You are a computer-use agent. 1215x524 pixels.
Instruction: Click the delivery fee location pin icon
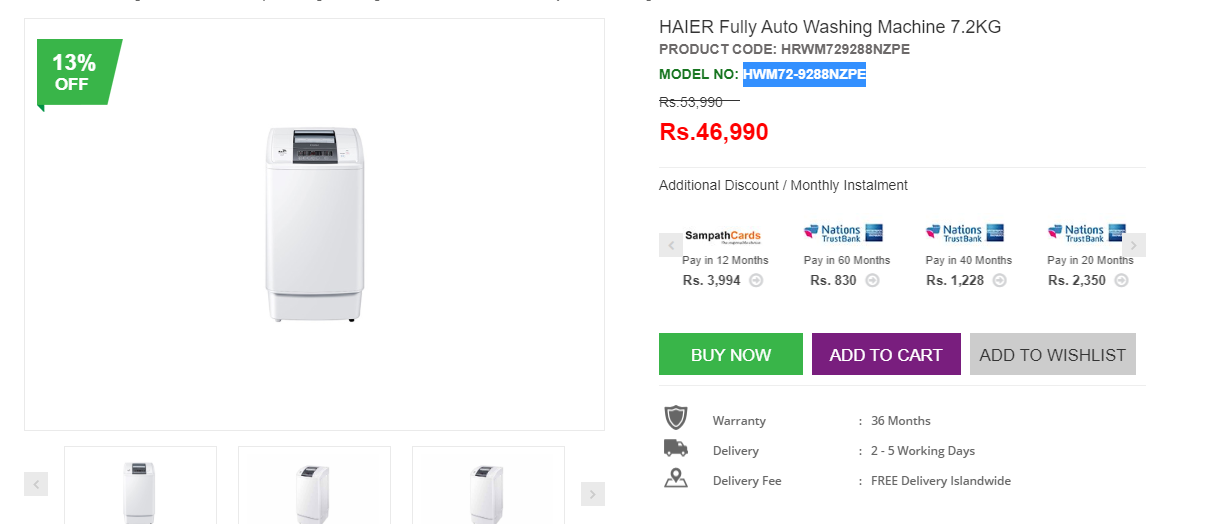676,478
